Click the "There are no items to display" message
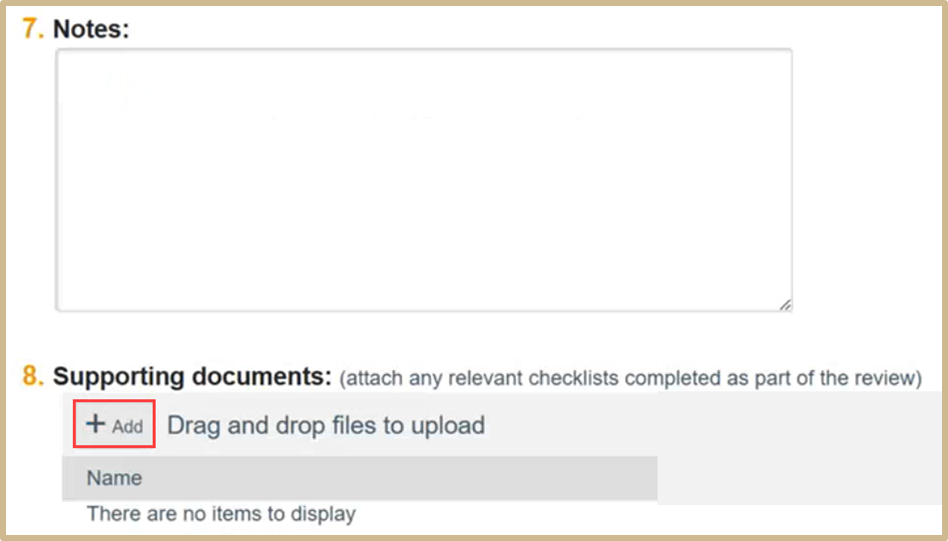 click(x=221, y=514)
